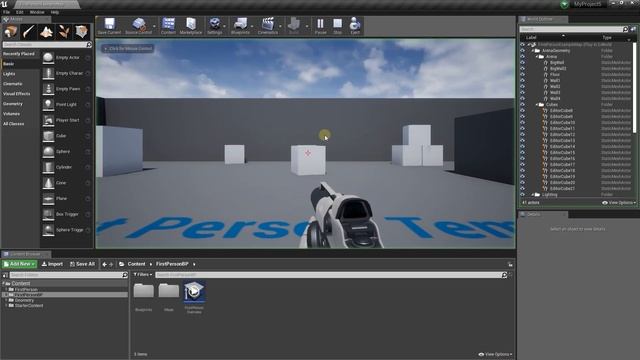Pick the Box Trigger item
Viewport: 640px width, 360px height.
pos(67,214)
